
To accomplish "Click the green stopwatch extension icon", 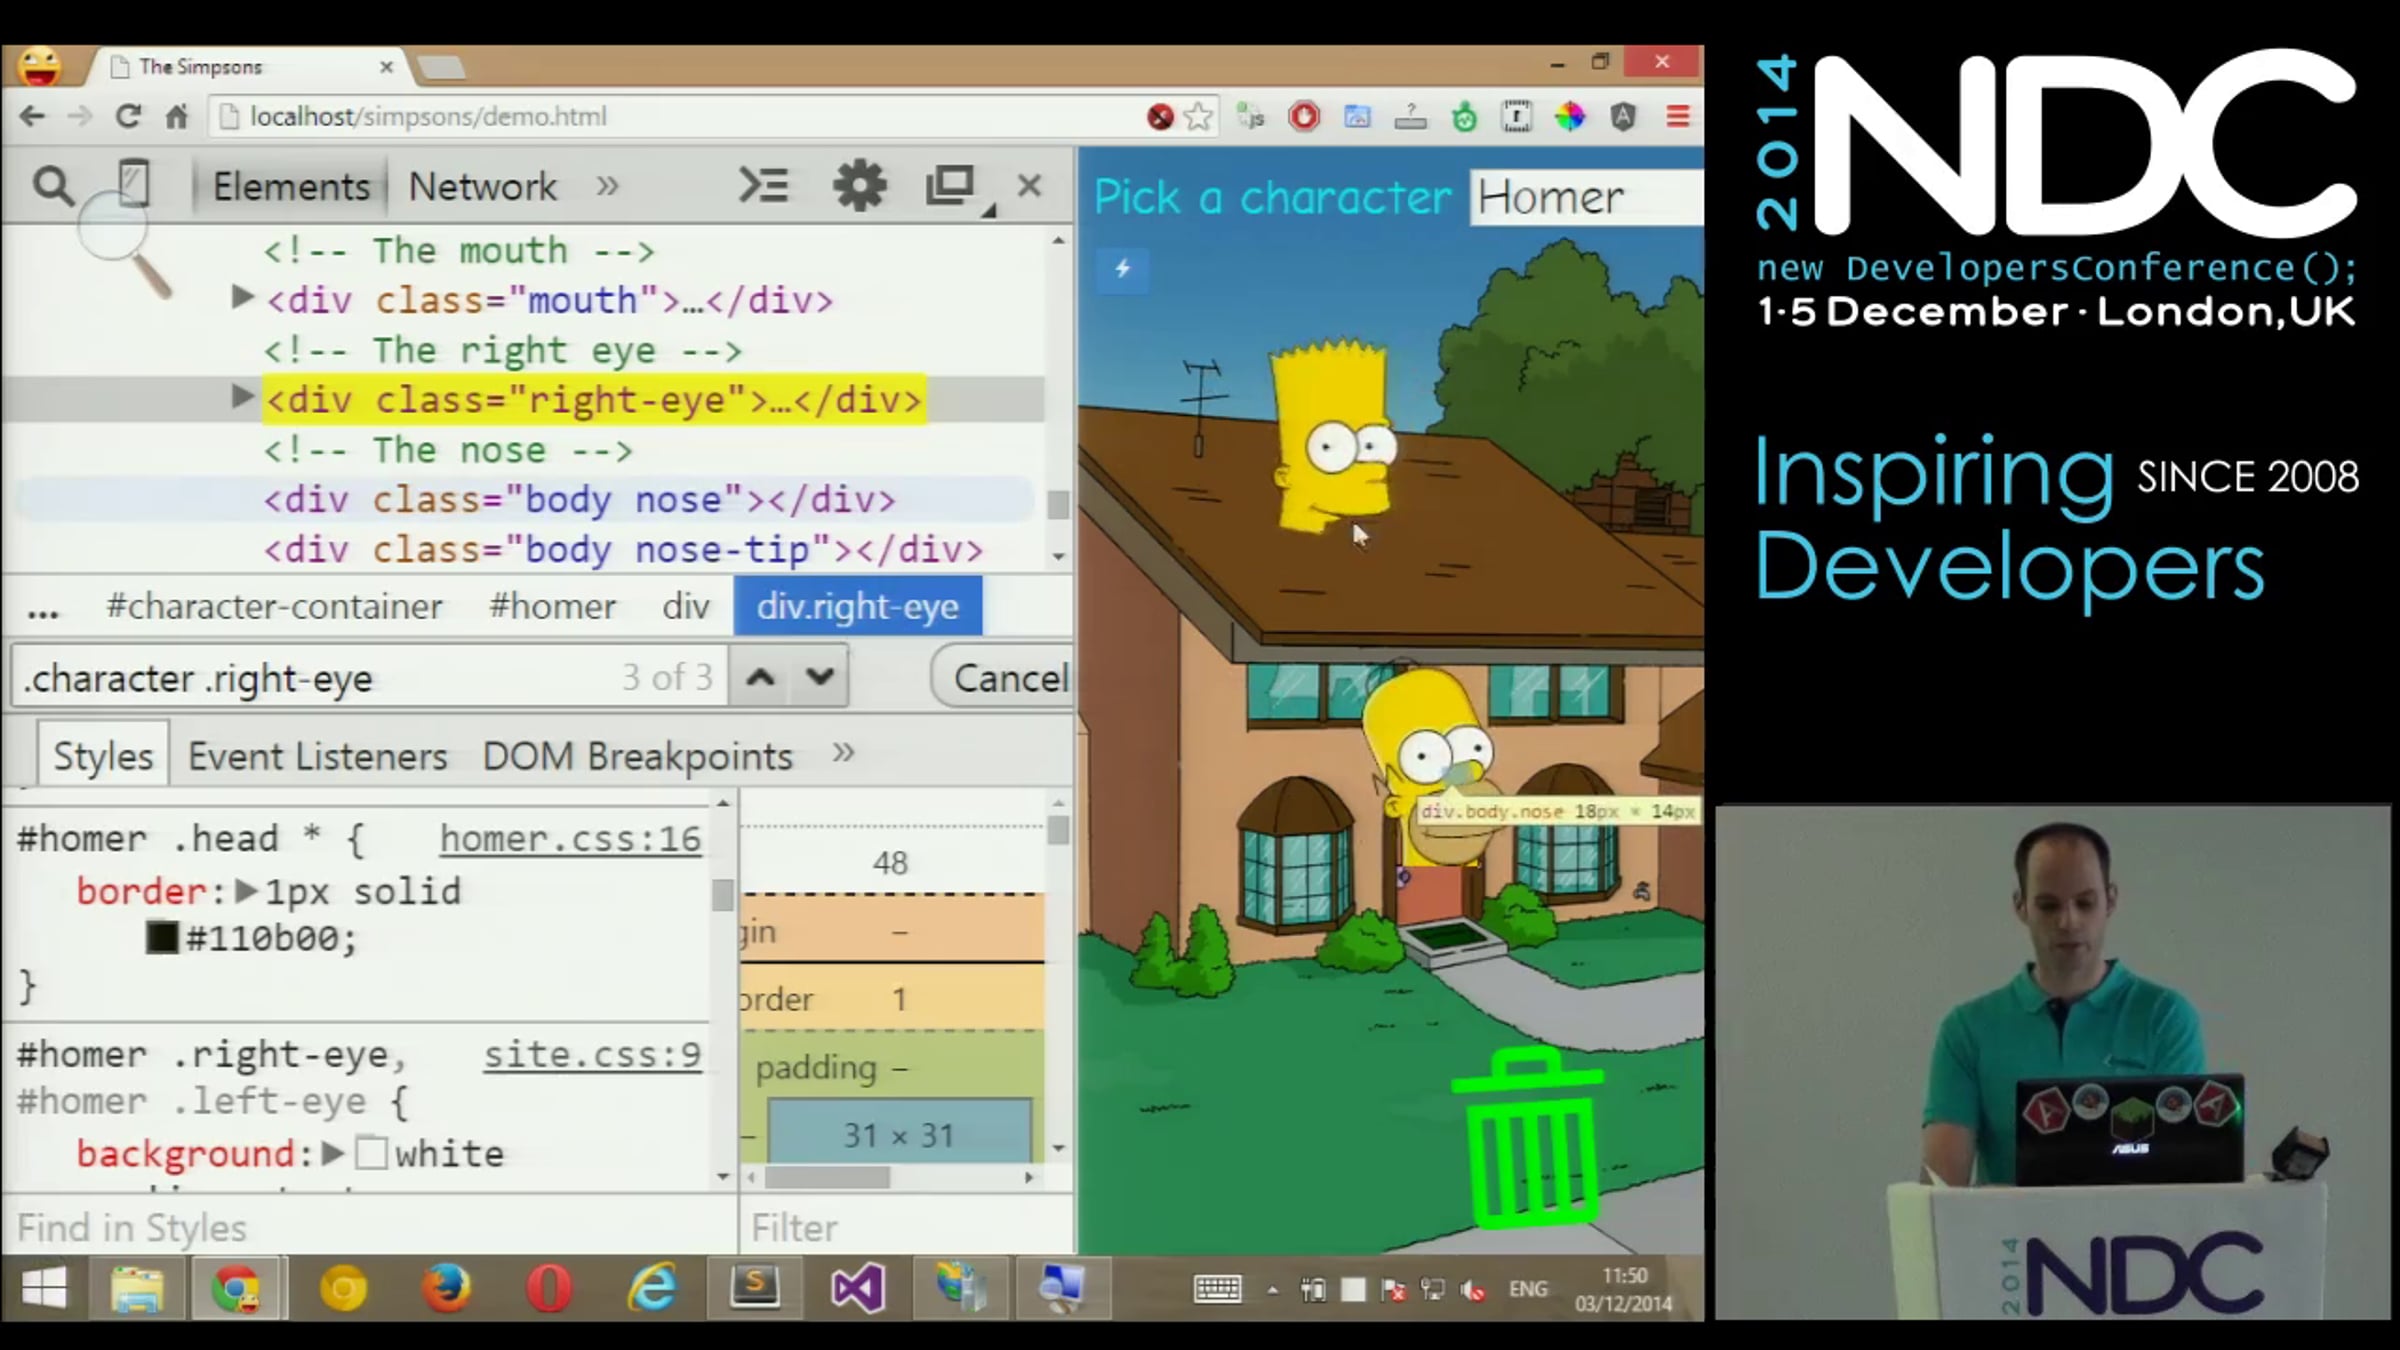I will (1464, 117).
